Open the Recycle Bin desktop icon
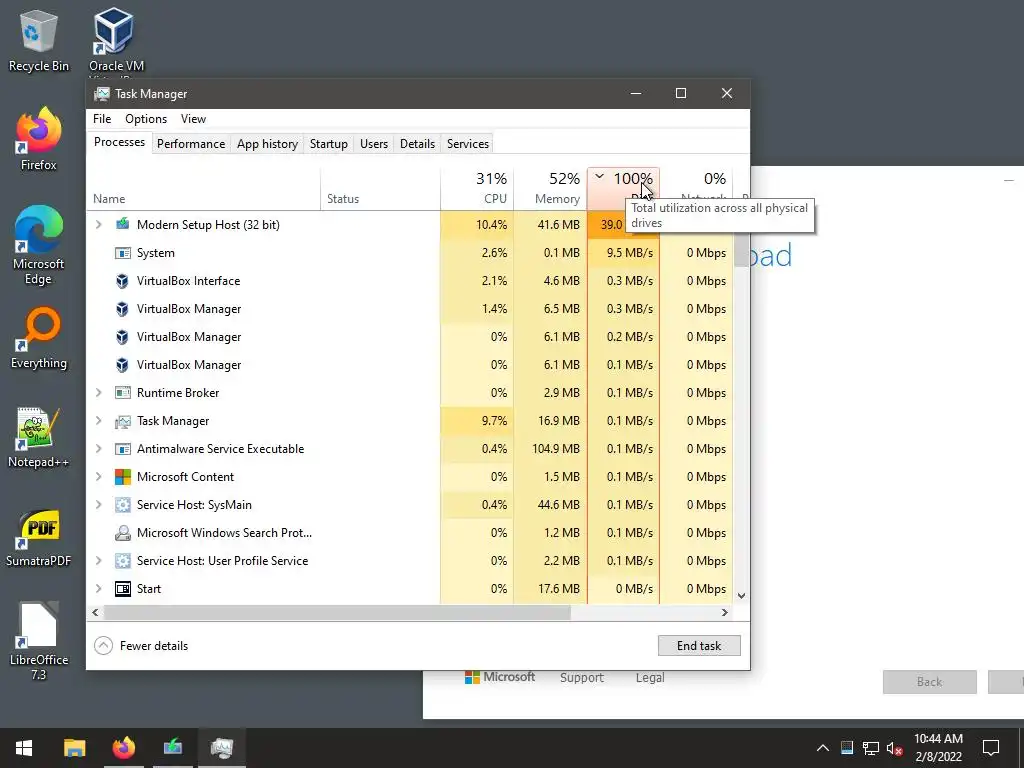This screenshot has width=1024, height=768. coord(38,40)
